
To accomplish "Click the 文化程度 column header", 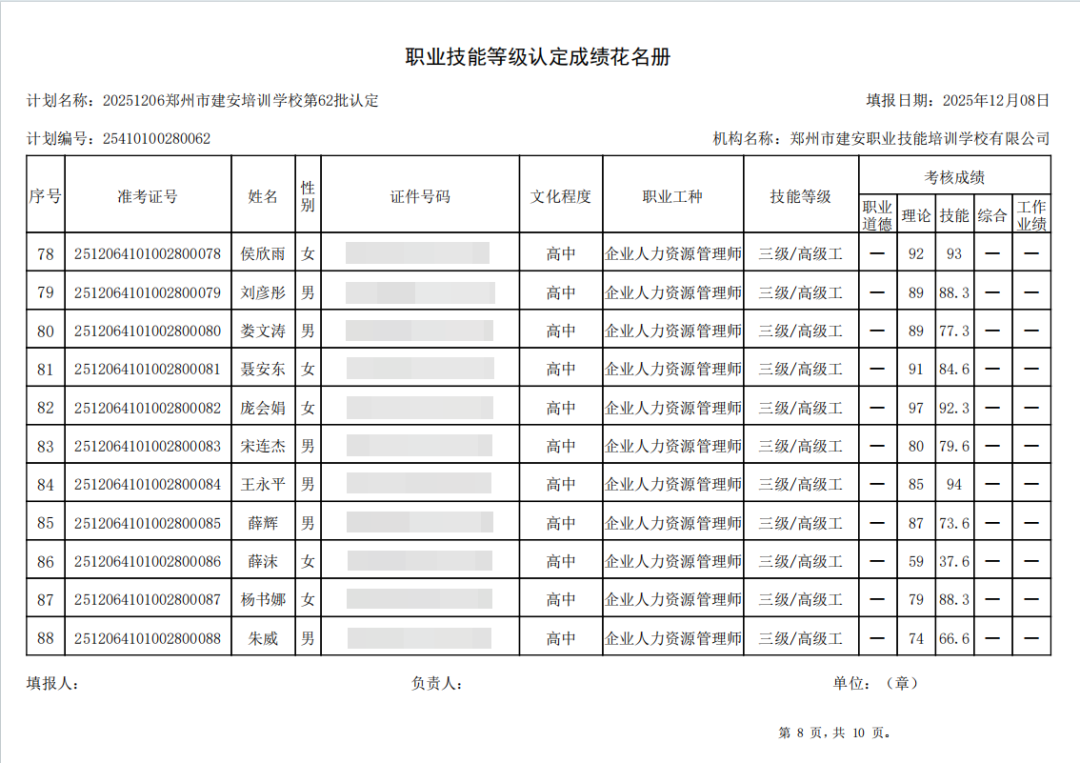I will tap(561, 196).
